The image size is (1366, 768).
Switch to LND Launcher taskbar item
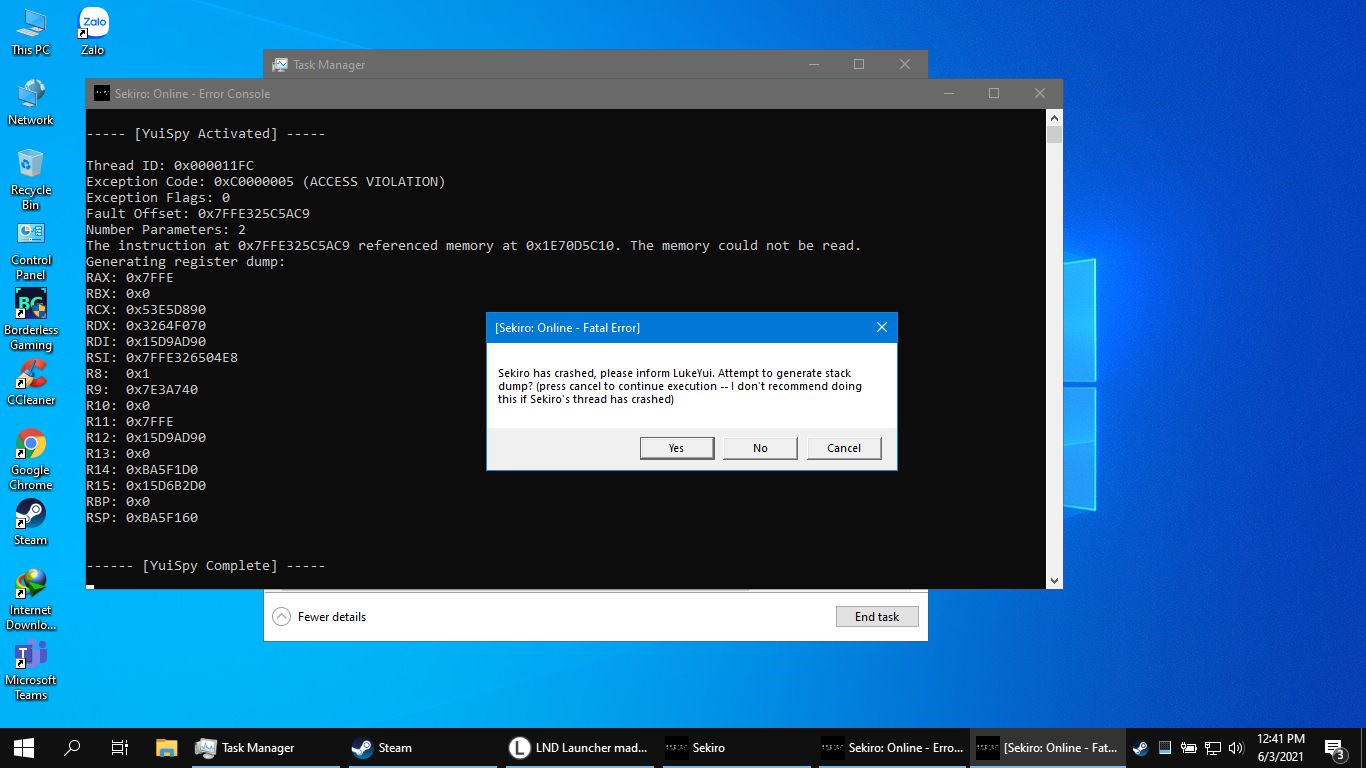(580, 747)
